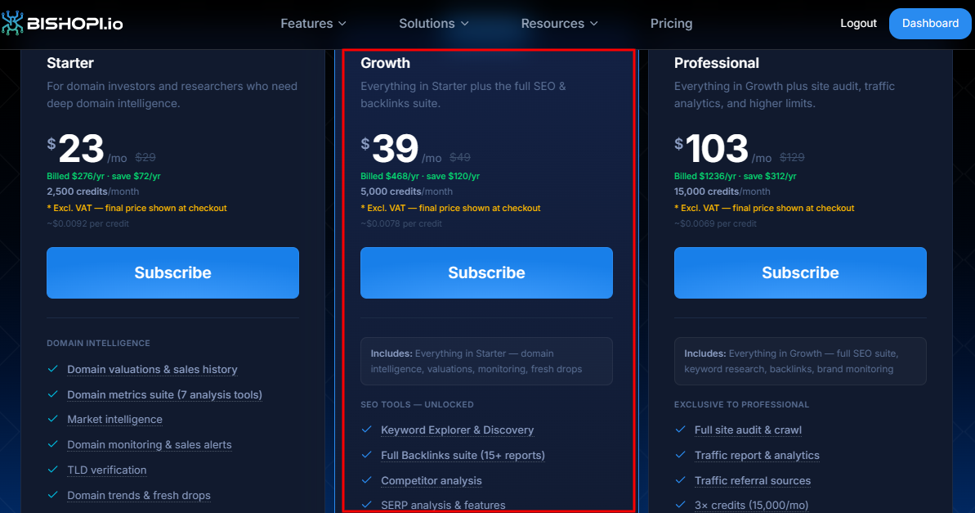The height and width of the screenshot is (513, 975).
Task: Click Domain metrics suite (7 analysis tools)
Action: [x=165, y=395]
